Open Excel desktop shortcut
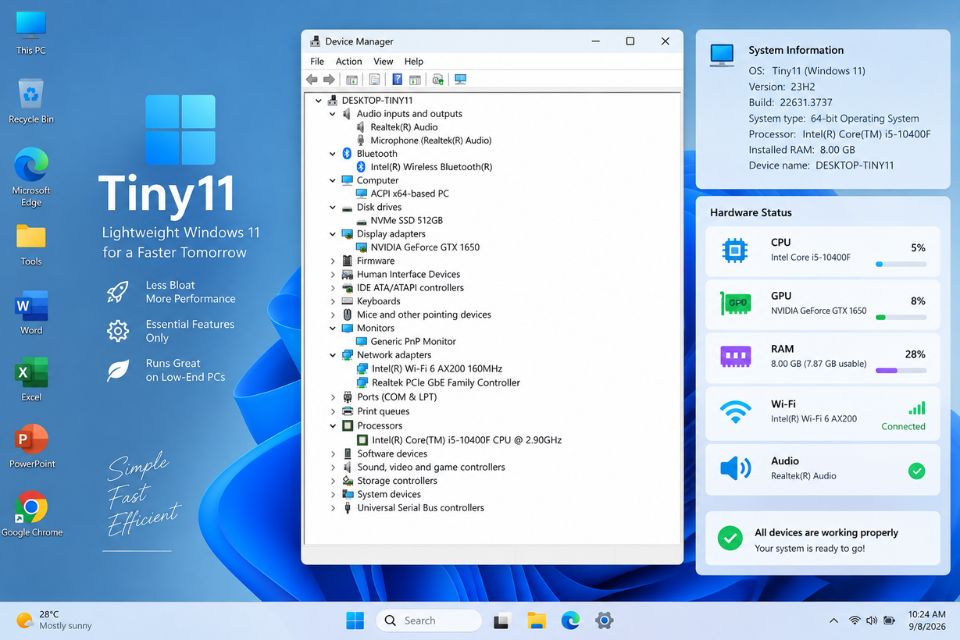Image resolution: width=960 pixels, height=640 pixels. [31, 379]
